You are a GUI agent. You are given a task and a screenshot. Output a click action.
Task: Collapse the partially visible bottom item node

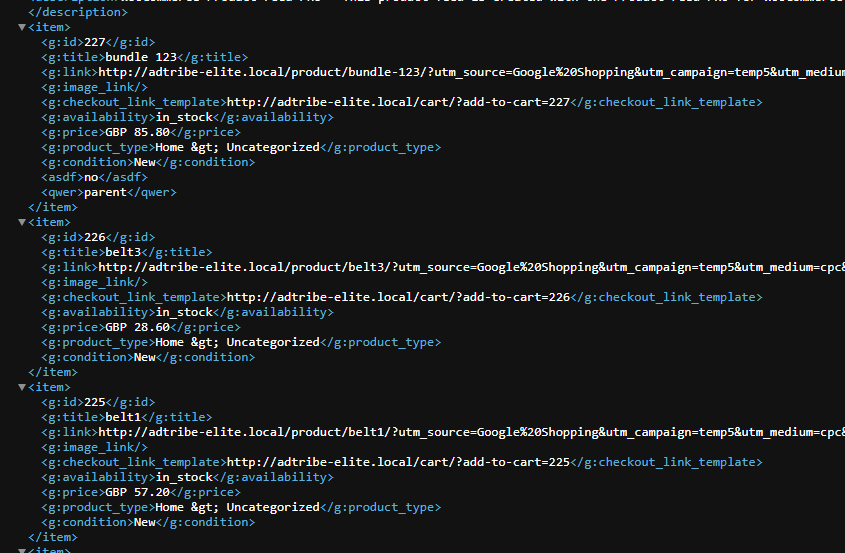22,550
